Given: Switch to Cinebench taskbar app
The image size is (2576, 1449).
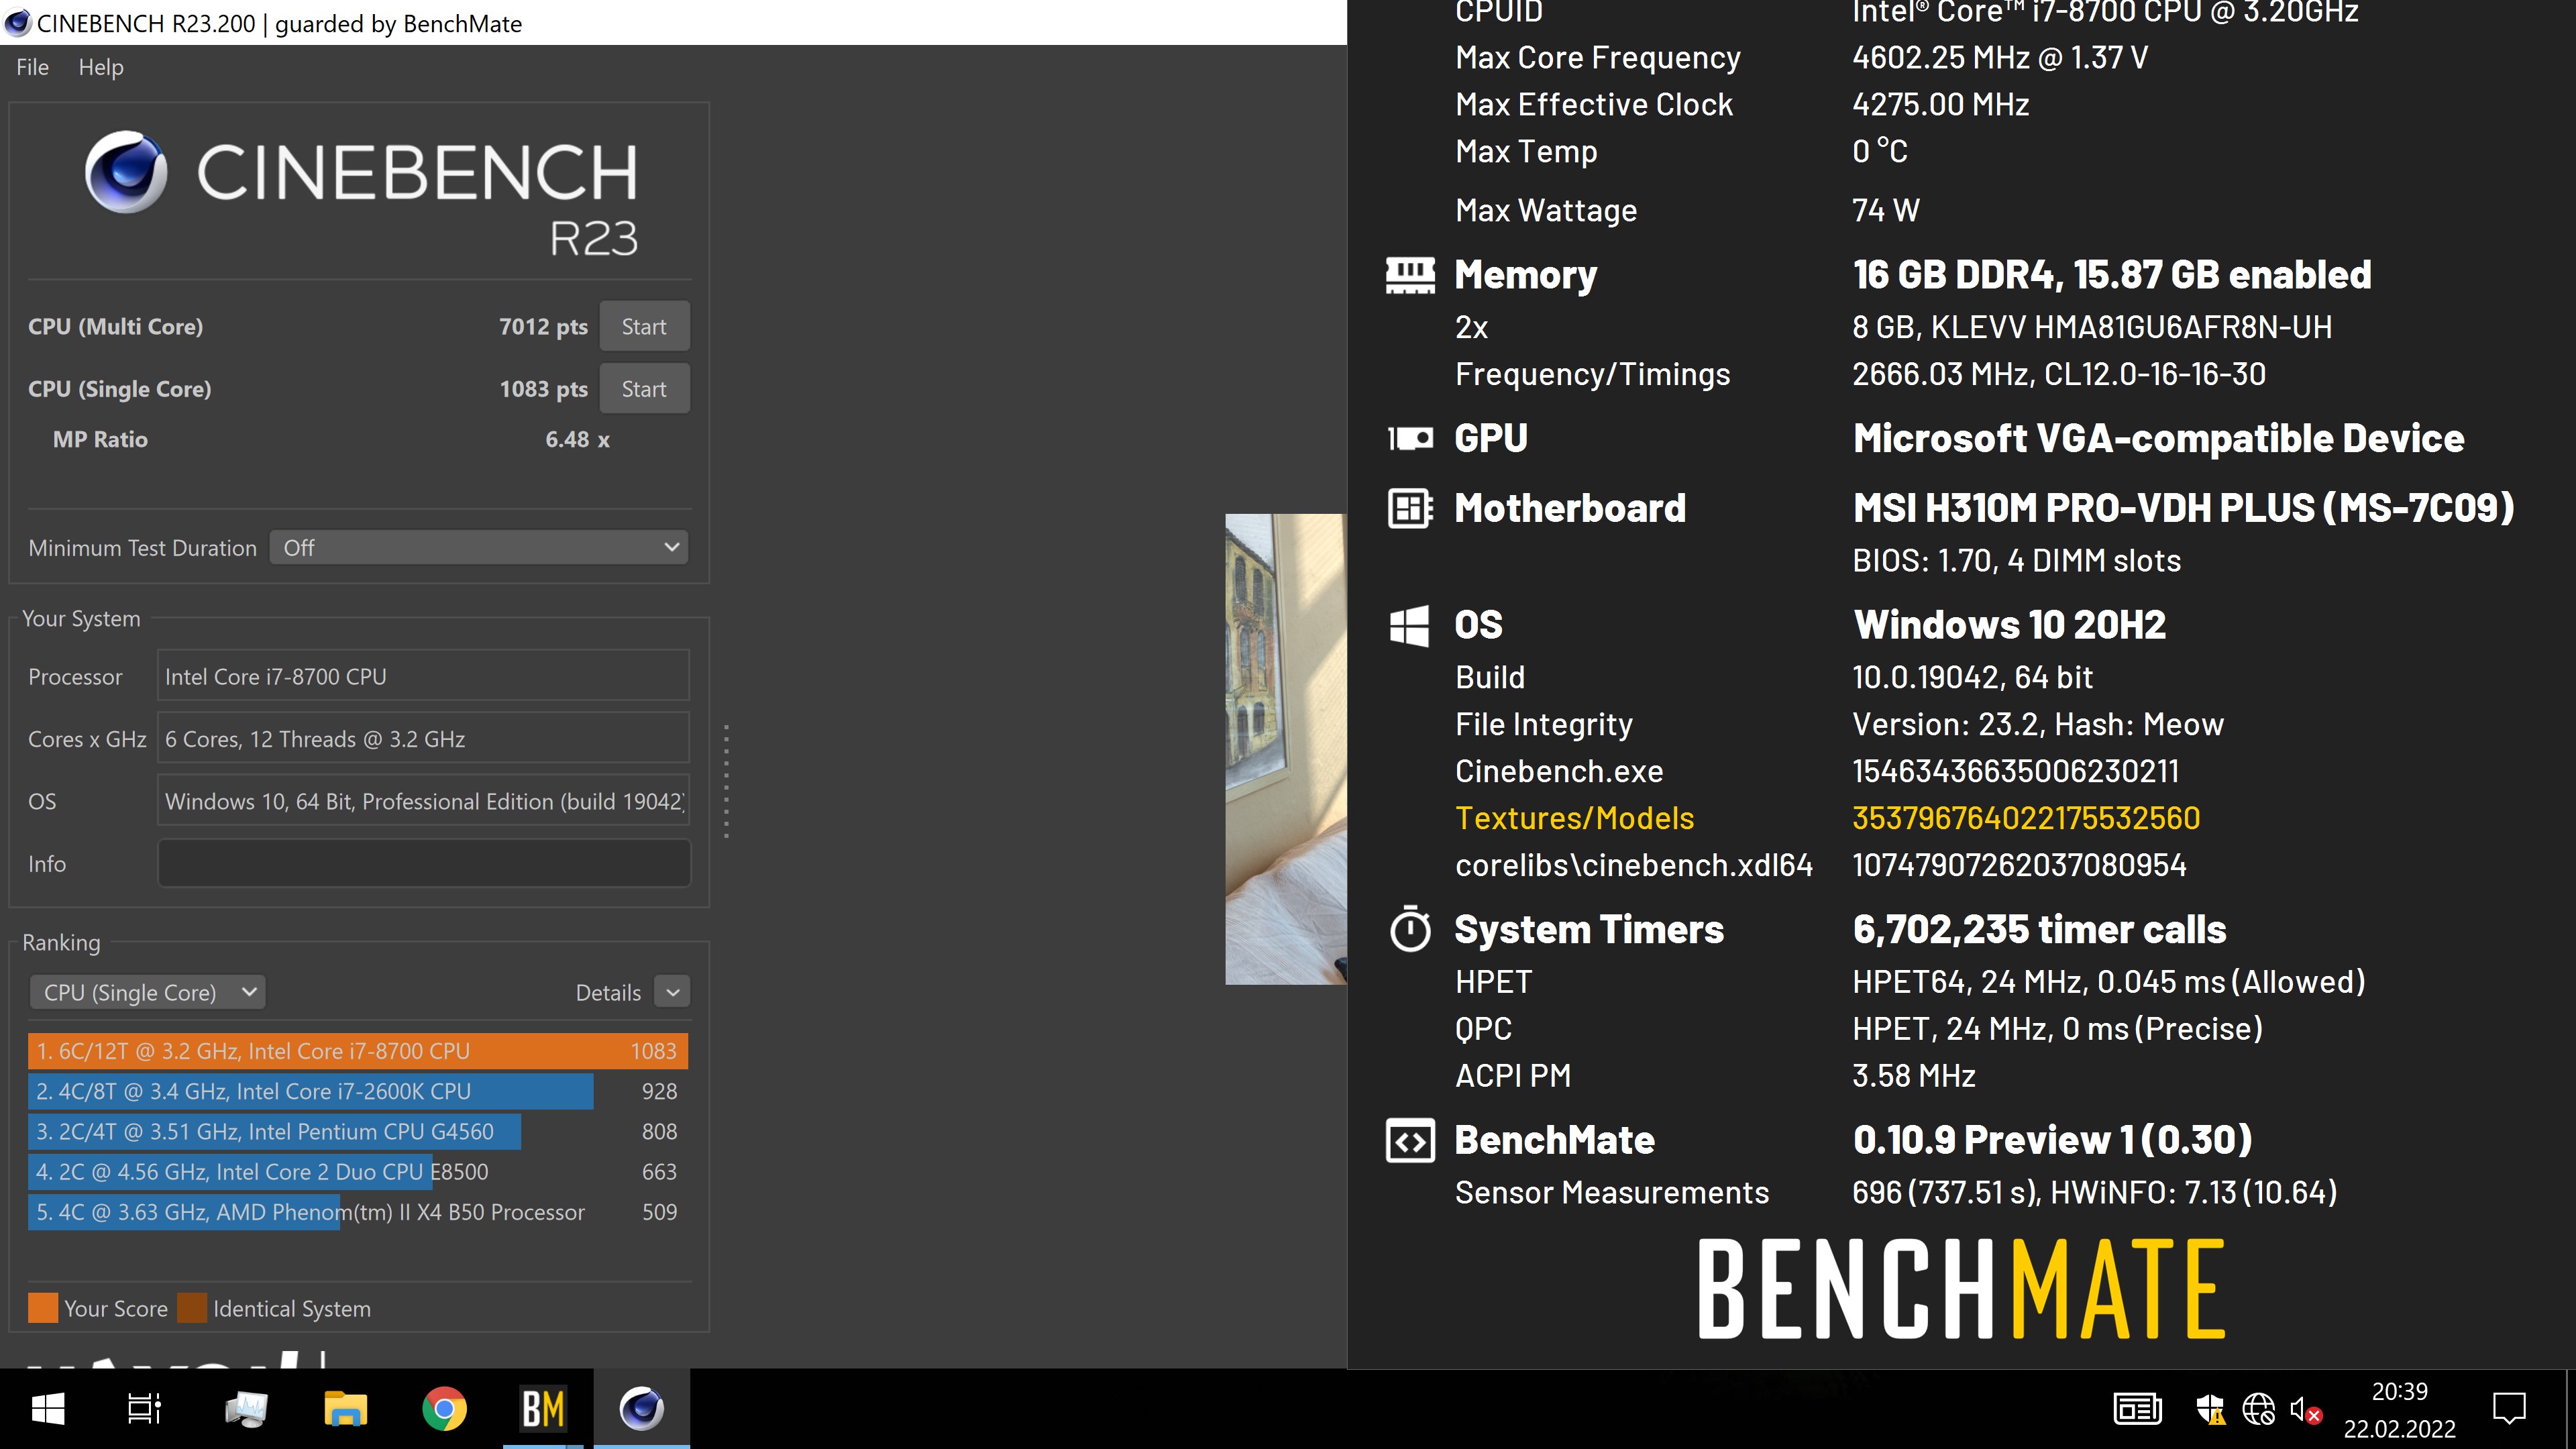Looking at the screenshot, I should [x=642, y=1409].
